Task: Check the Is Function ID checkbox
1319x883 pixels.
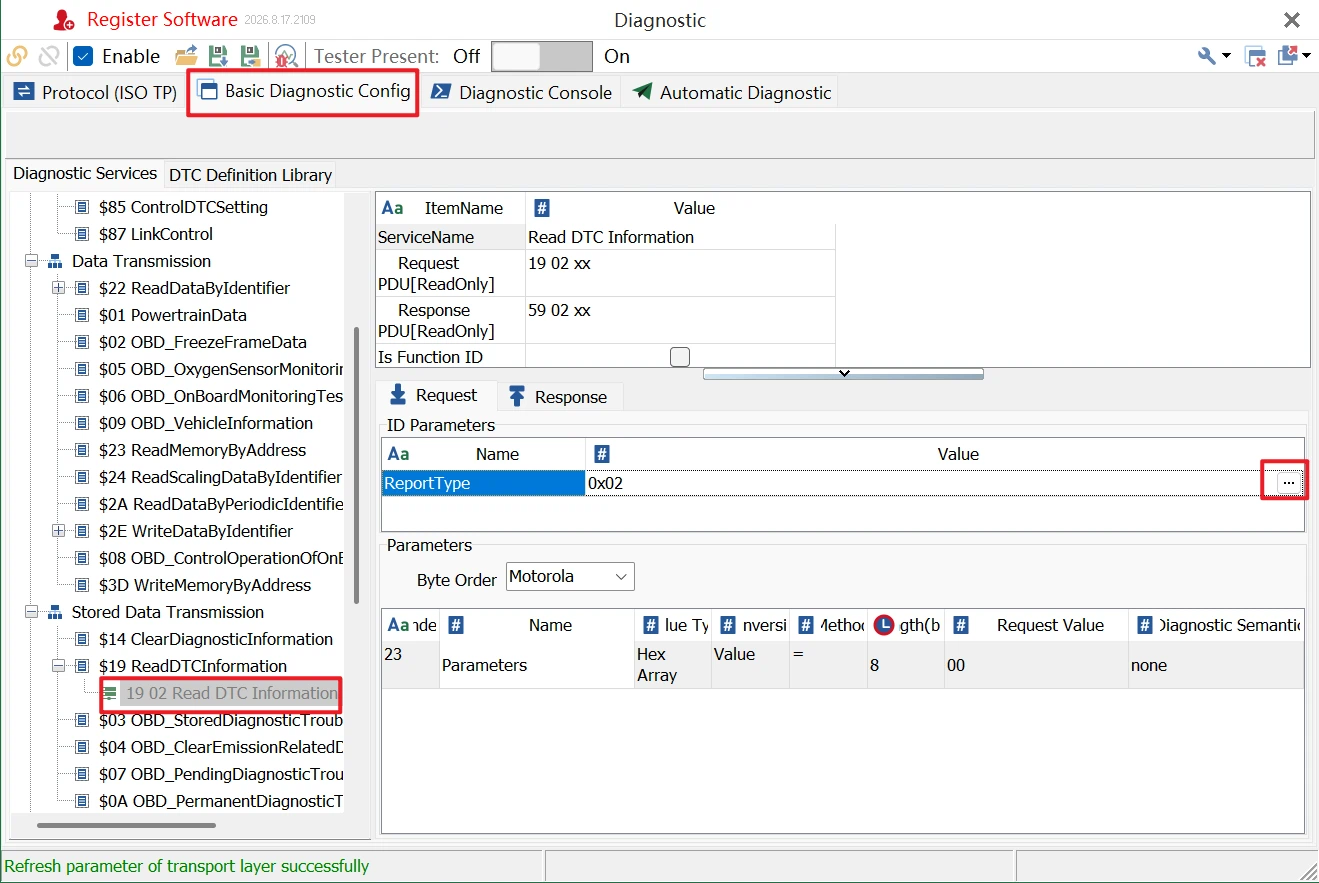Action: click(x=680, y=356)
